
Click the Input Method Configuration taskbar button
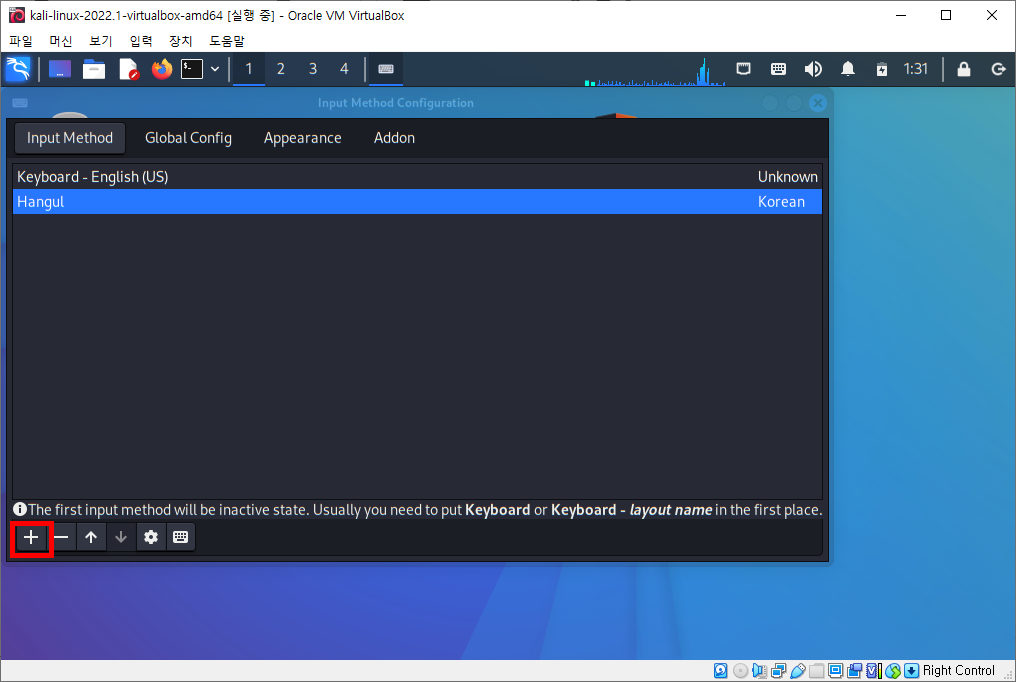pos(386,69)
